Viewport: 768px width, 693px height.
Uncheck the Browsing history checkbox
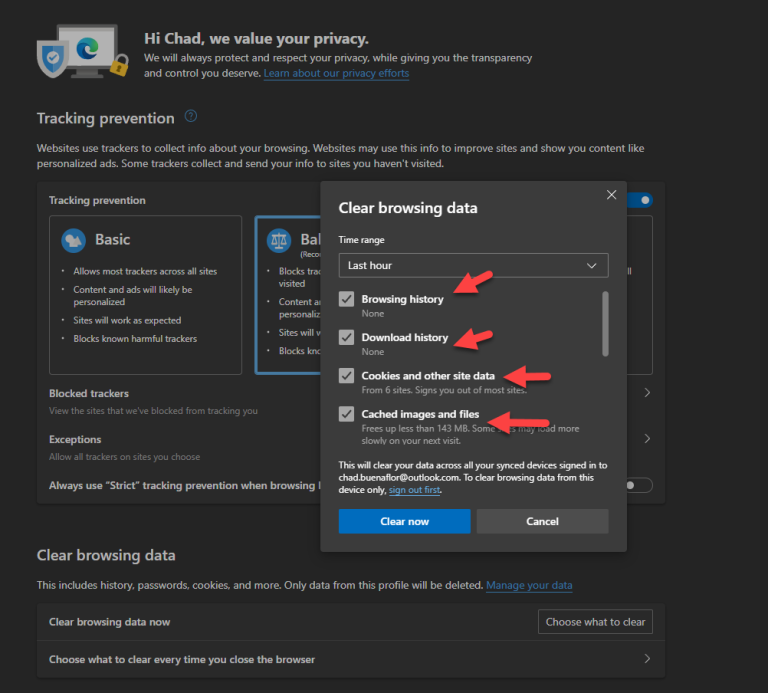tap(346, 299)
